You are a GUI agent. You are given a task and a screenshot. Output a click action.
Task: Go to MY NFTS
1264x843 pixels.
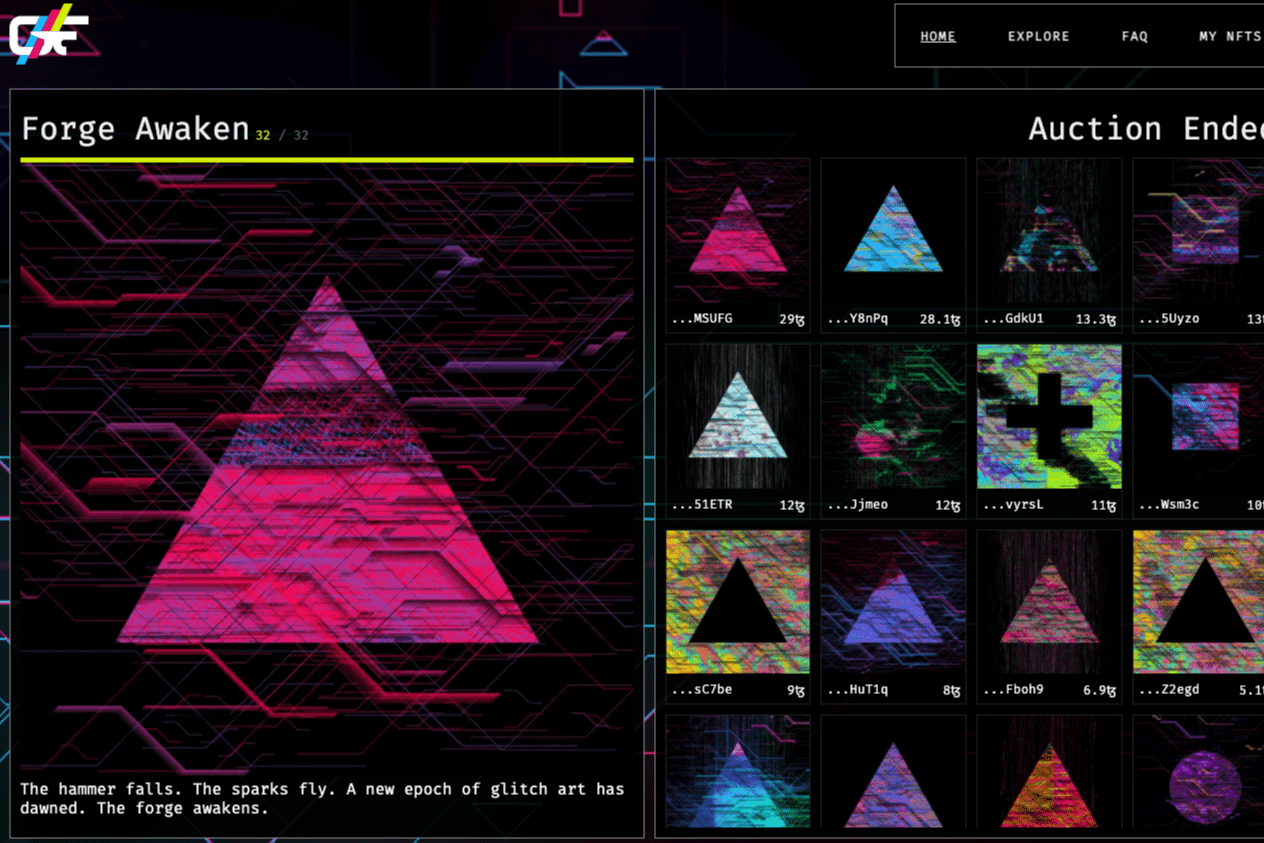tap(1228, 36)
